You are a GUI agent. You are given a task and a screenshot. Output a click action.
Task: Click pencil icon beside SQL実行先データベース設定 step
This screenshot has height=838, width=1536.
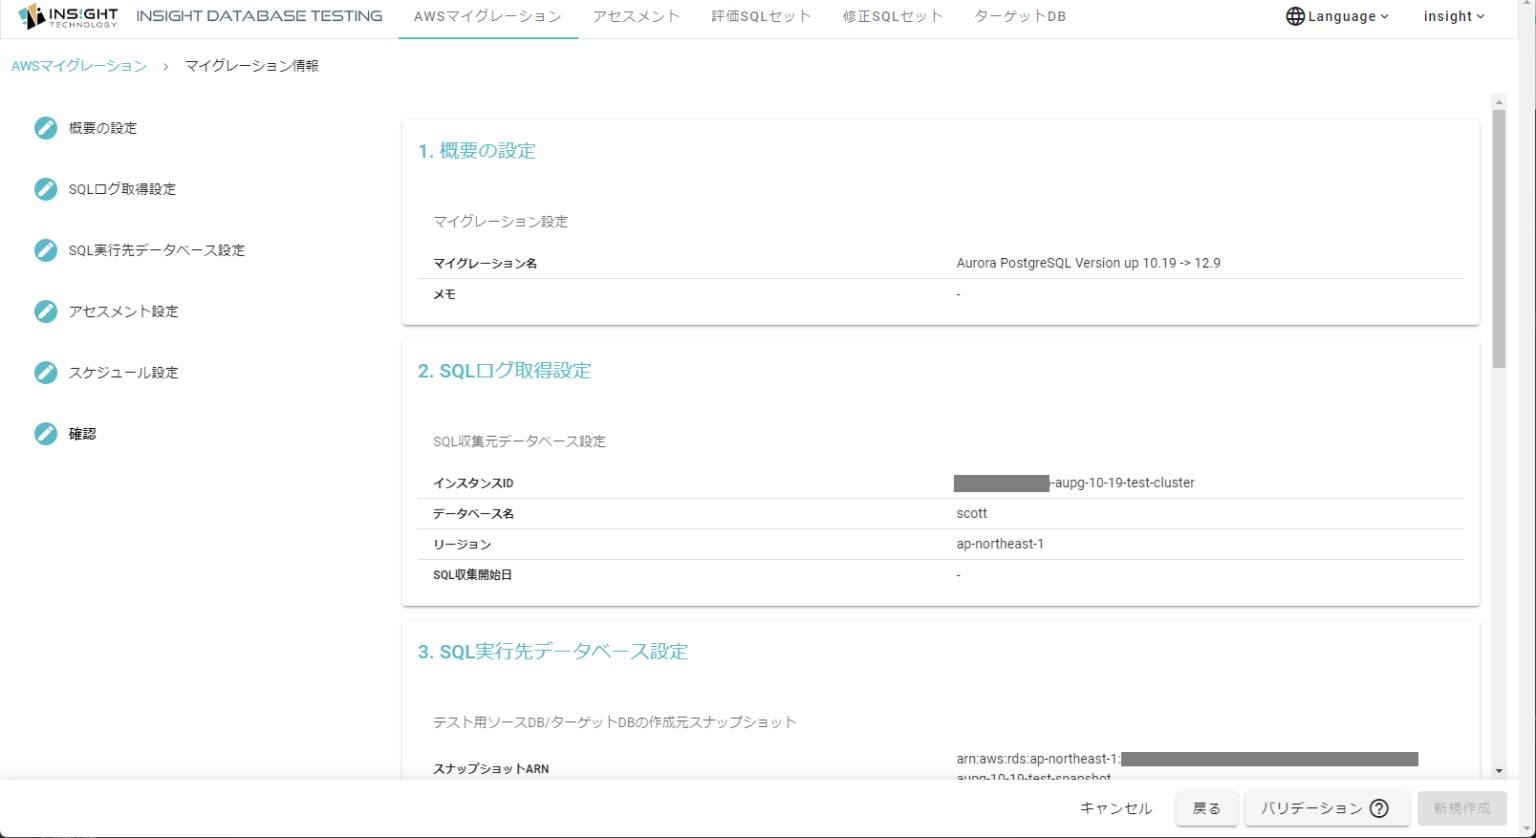point(46,250)
